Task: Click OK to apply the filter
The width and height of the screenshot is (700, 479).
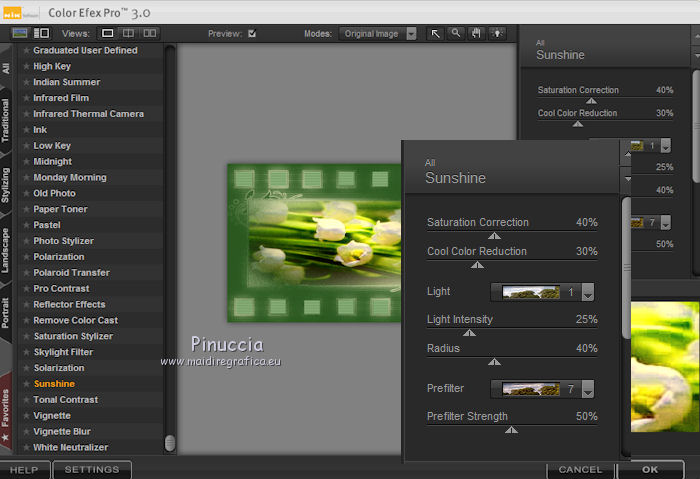Action: point(650,470)
